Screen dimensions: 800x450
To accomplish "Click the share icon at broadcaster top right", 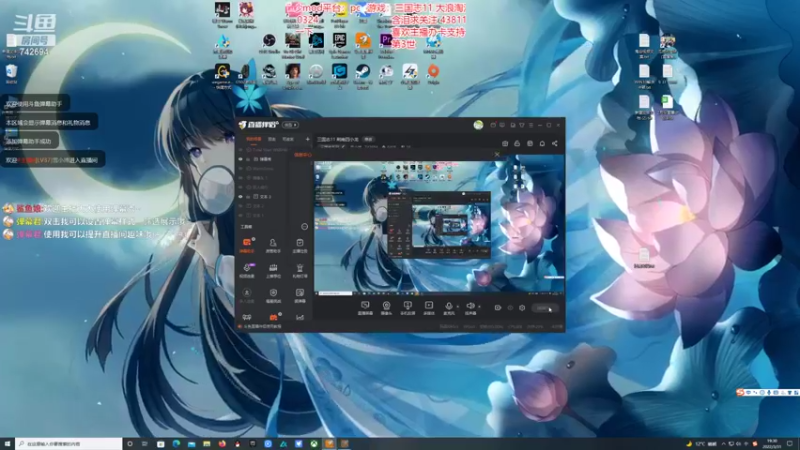I will pyautogui.click(x=555, y=143).
